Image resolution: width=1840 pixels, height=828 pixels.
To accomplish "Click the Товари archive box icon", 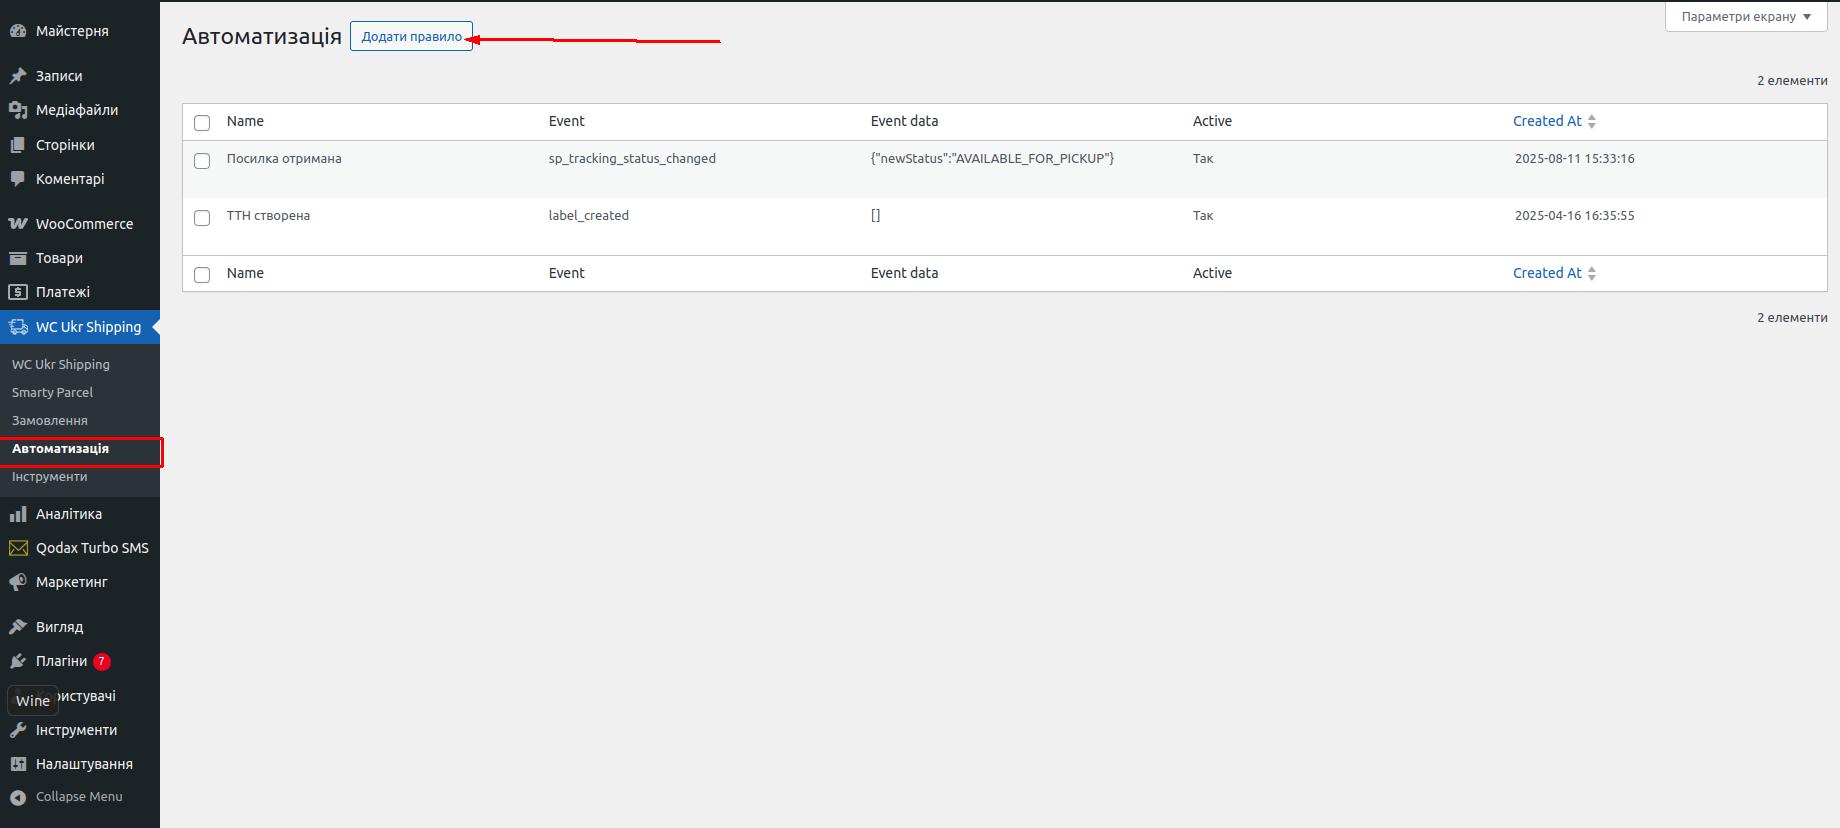I will click(x=17, y=258).
